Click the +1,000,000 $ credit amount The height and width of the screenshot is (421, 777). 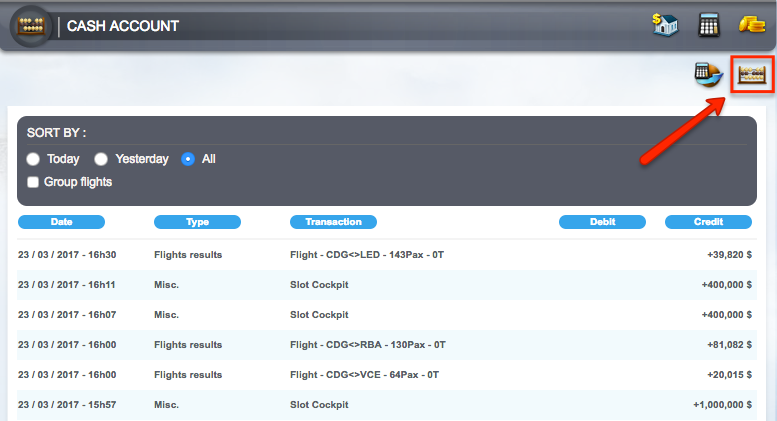(x=722, y=405)
